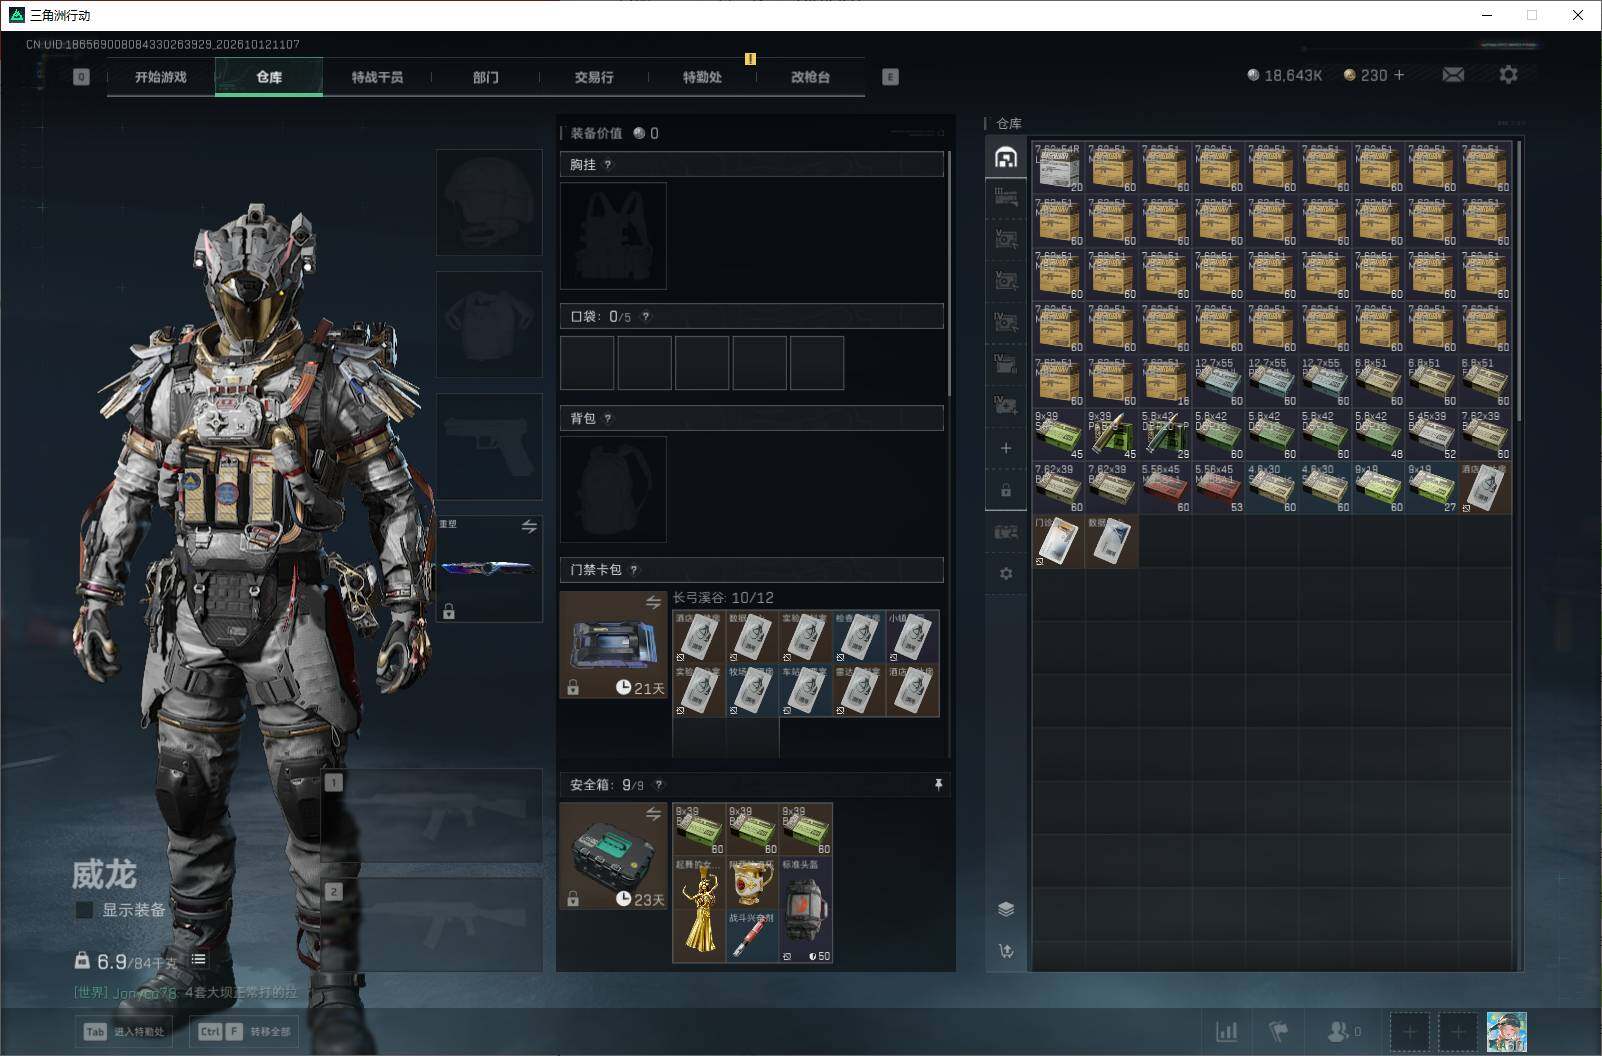Select the empty helmet equipment slot
This screenshot has width=1602, height=1056.
click(489, 202)
